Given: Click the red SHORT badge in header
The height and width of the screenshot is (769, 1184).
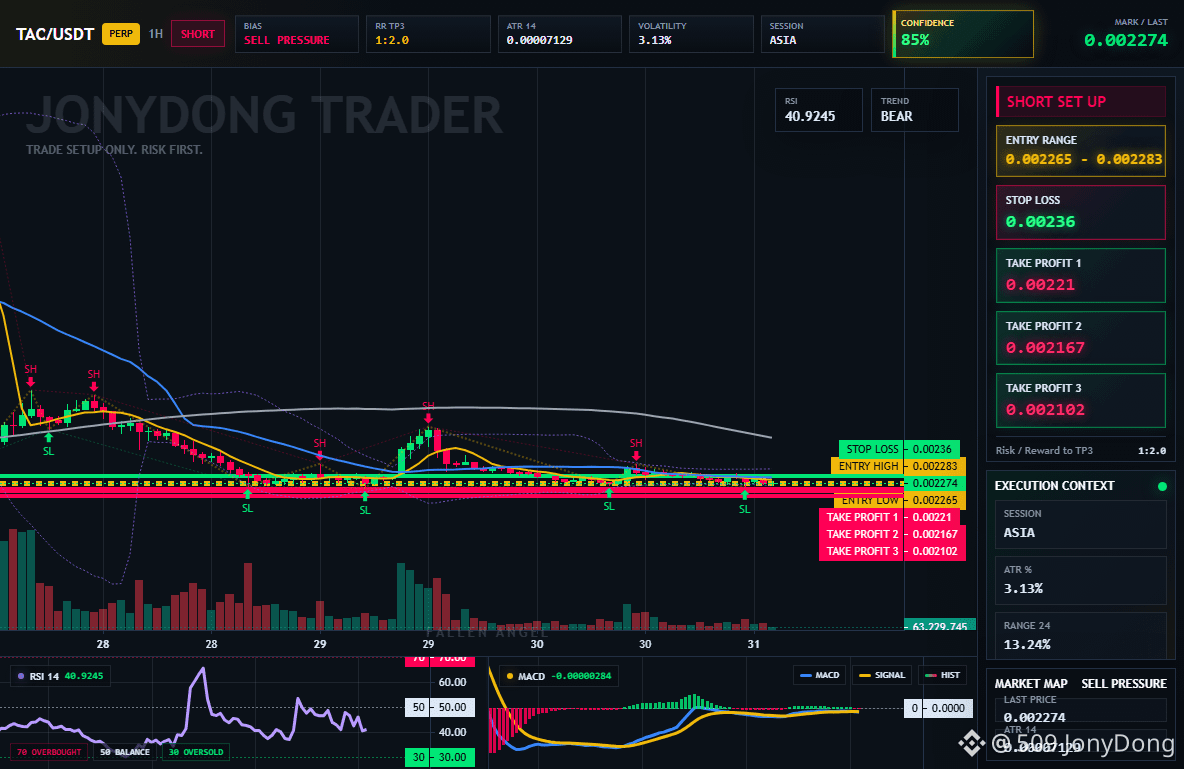Looking at the screenshot, I should 198,34.
